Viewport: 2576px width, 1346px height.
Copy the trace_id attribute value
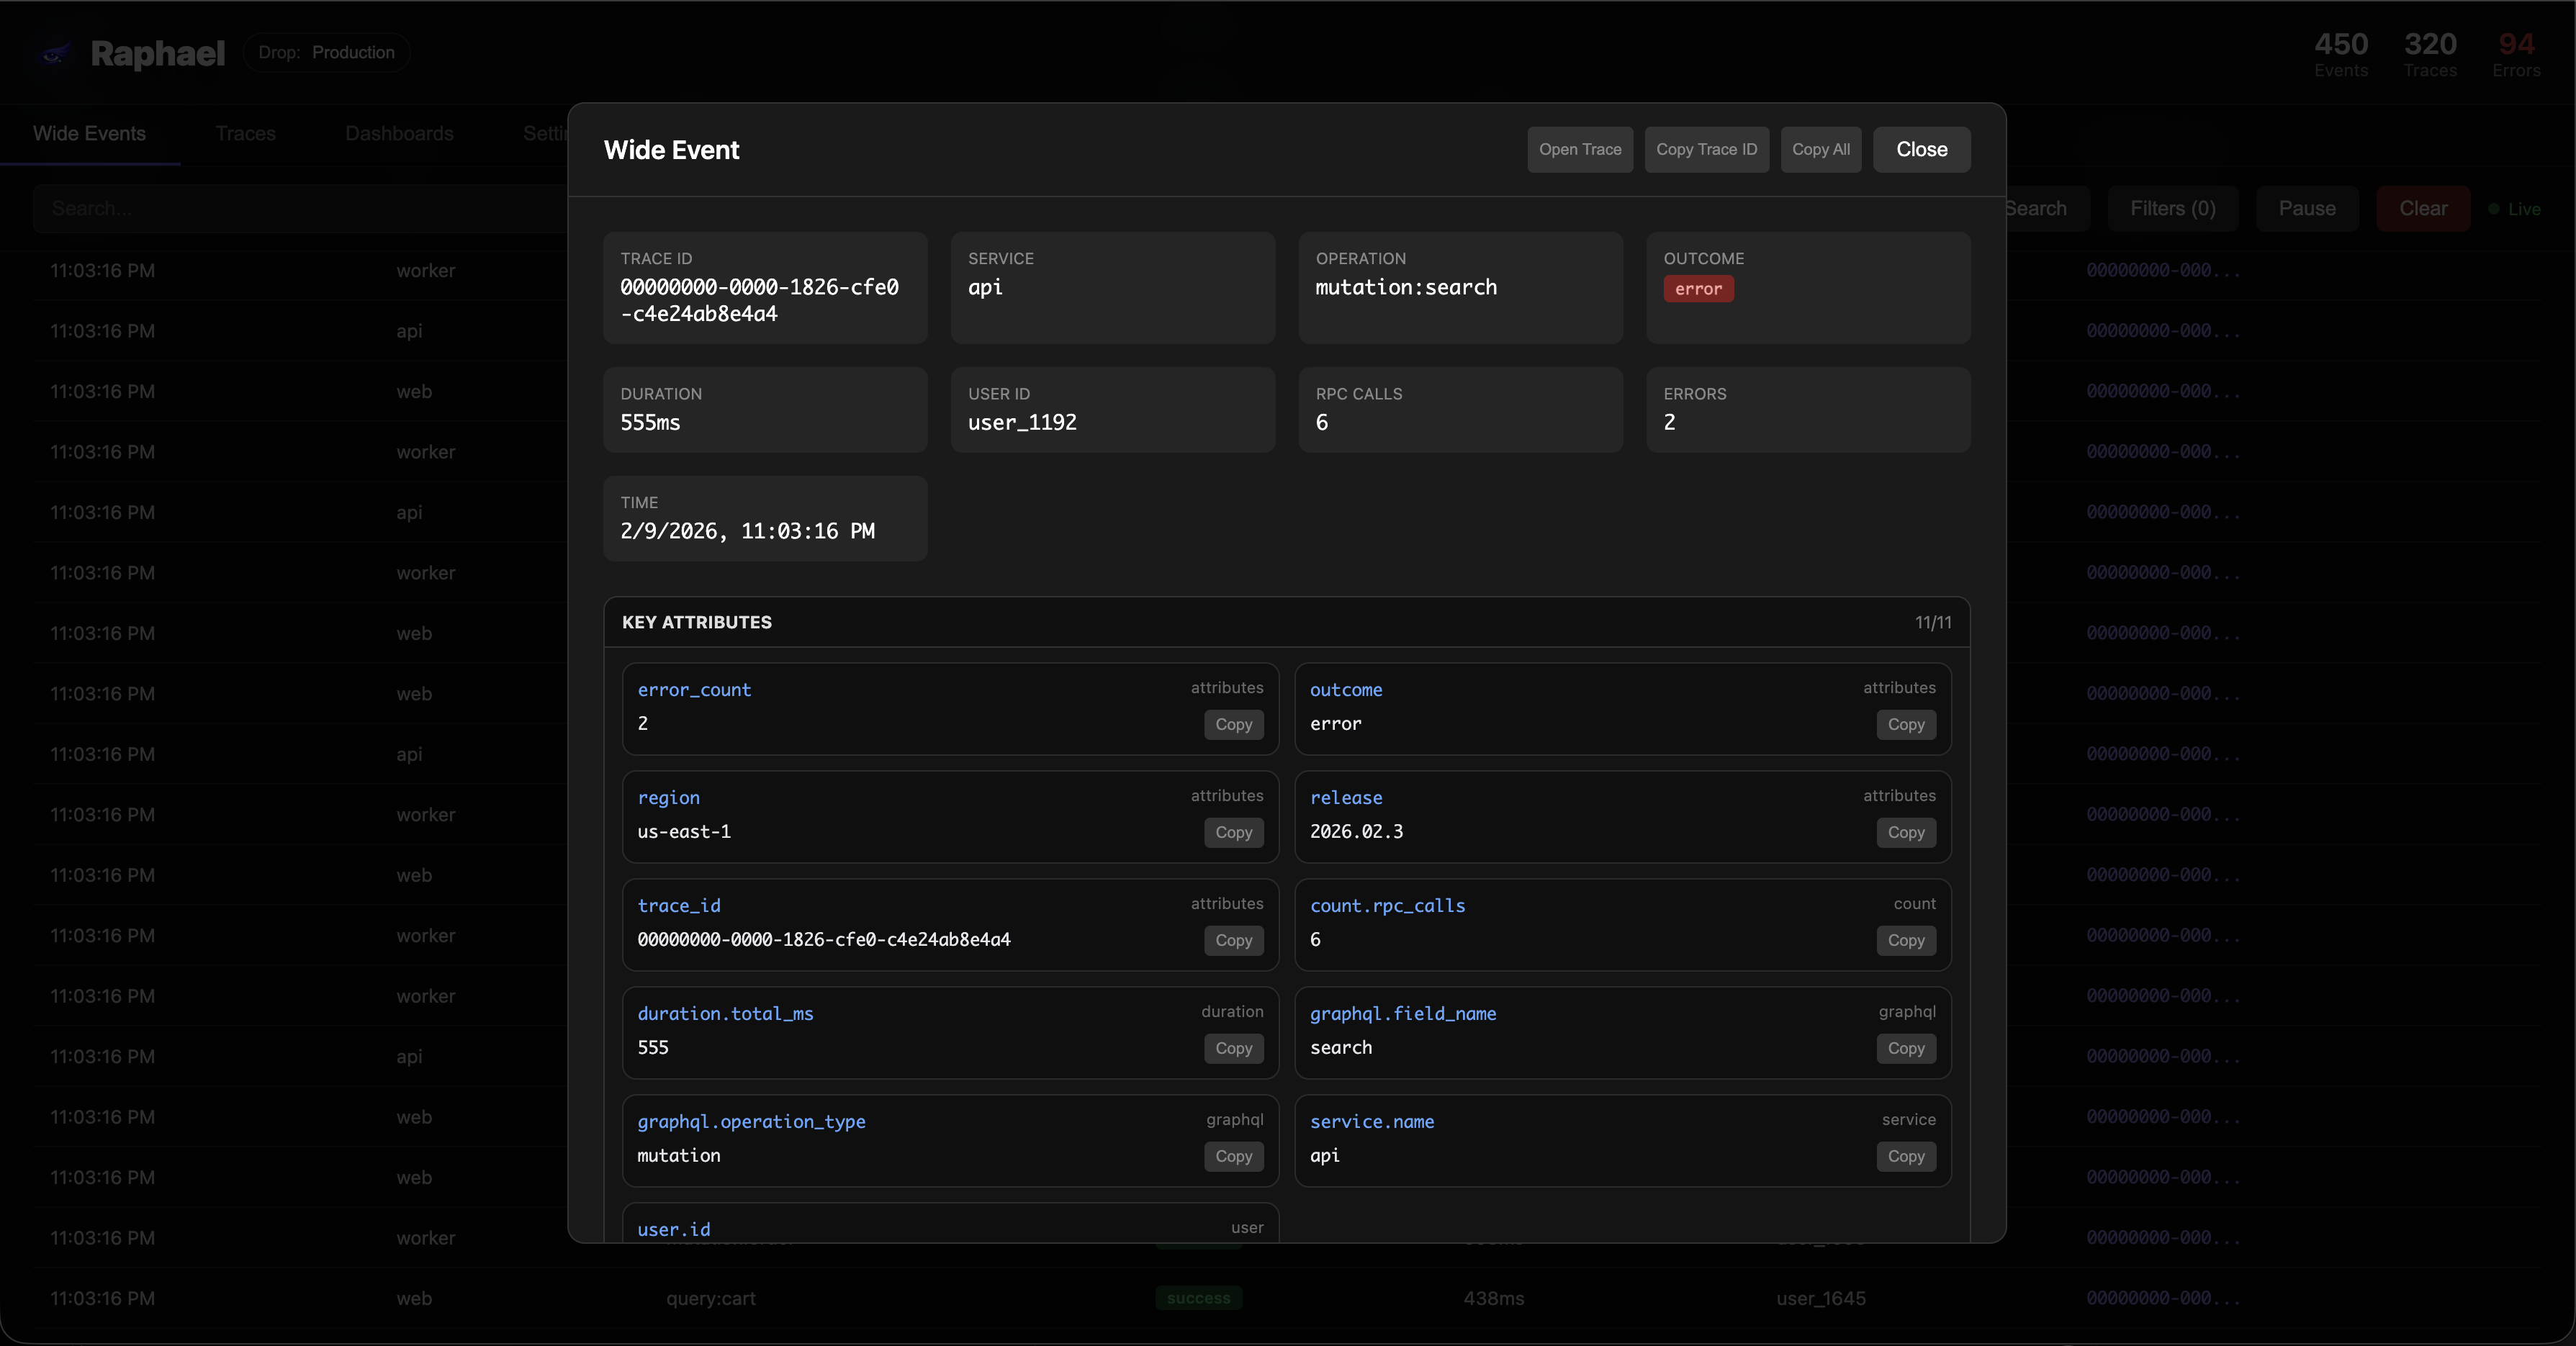[x=1233, y=941]
